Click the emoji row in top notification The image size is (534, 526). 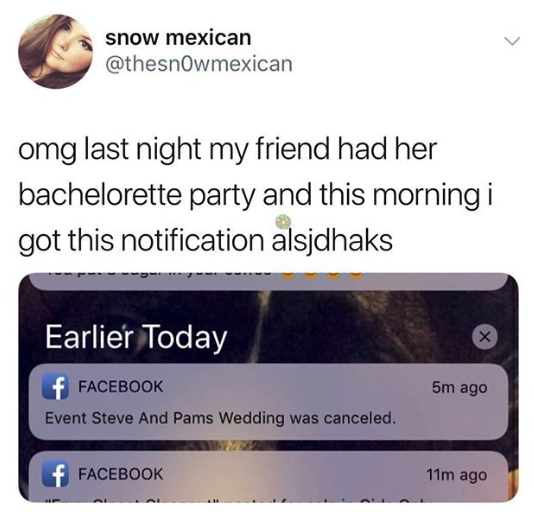coord(322,275)
